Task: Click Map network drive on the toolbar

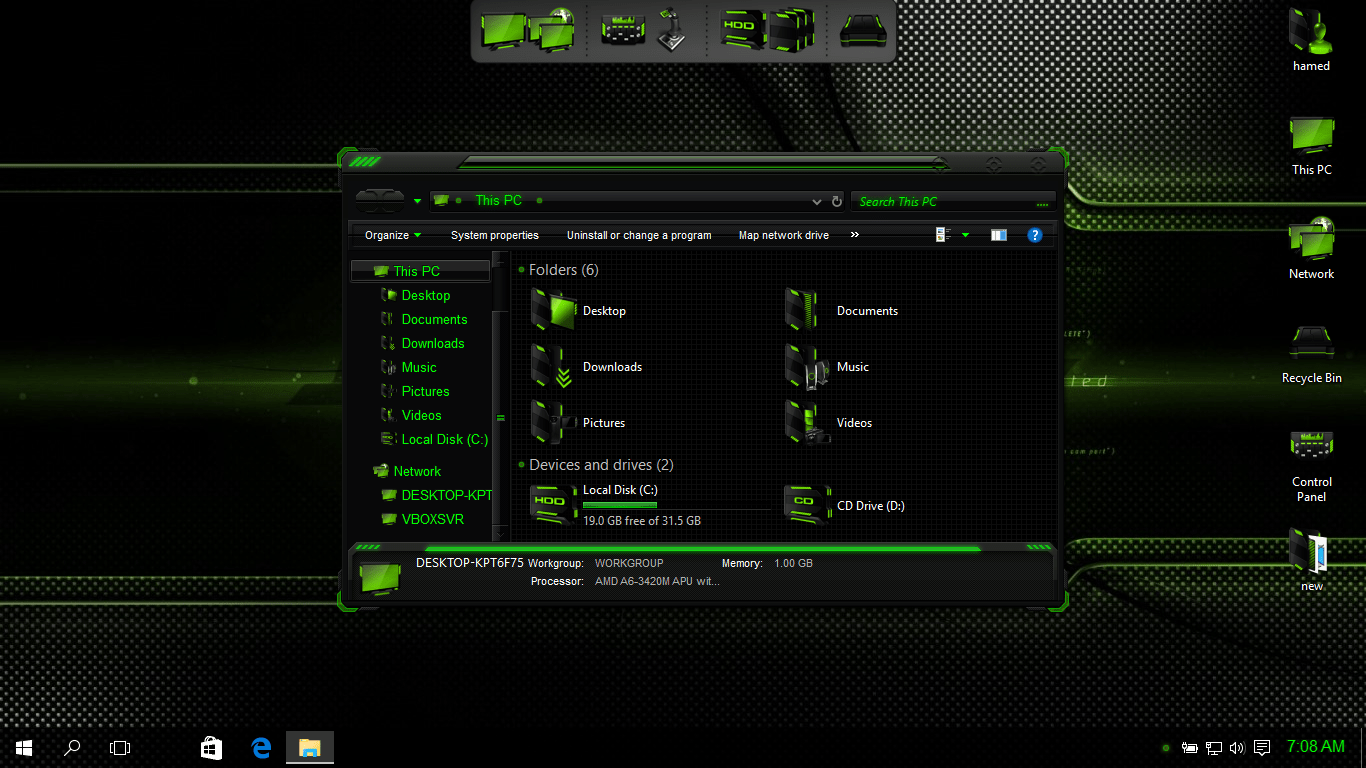Action: [783, 235]
